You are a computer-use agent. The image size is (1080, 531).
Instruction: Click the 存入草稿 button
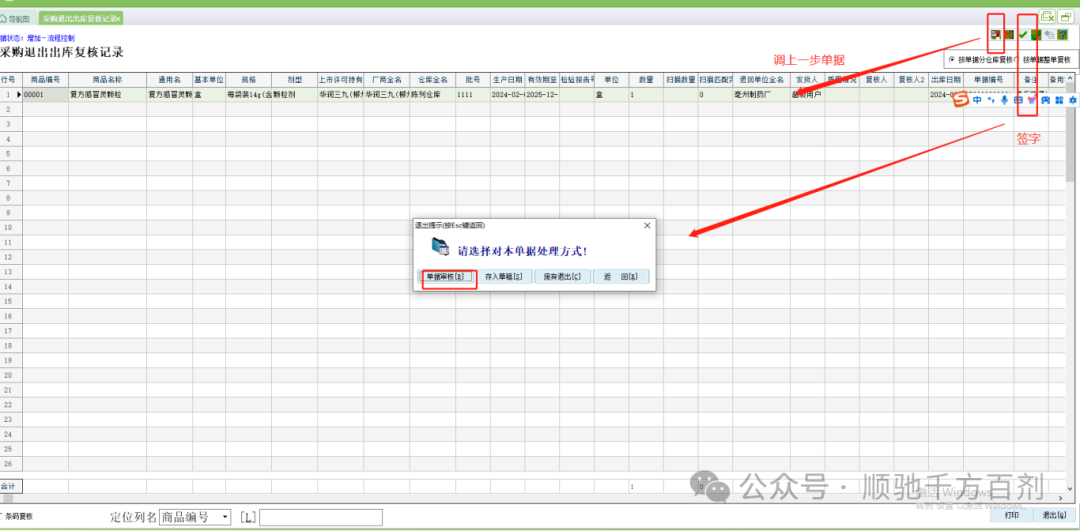click(x=503, y=276)
